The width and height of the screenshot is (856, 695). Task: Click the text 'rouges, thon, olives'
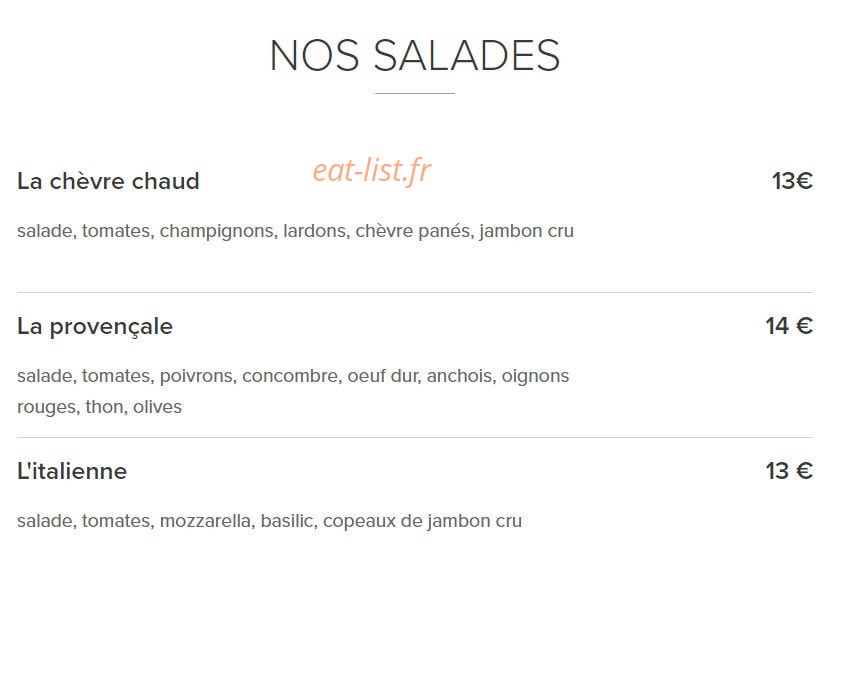pos(99,407)
